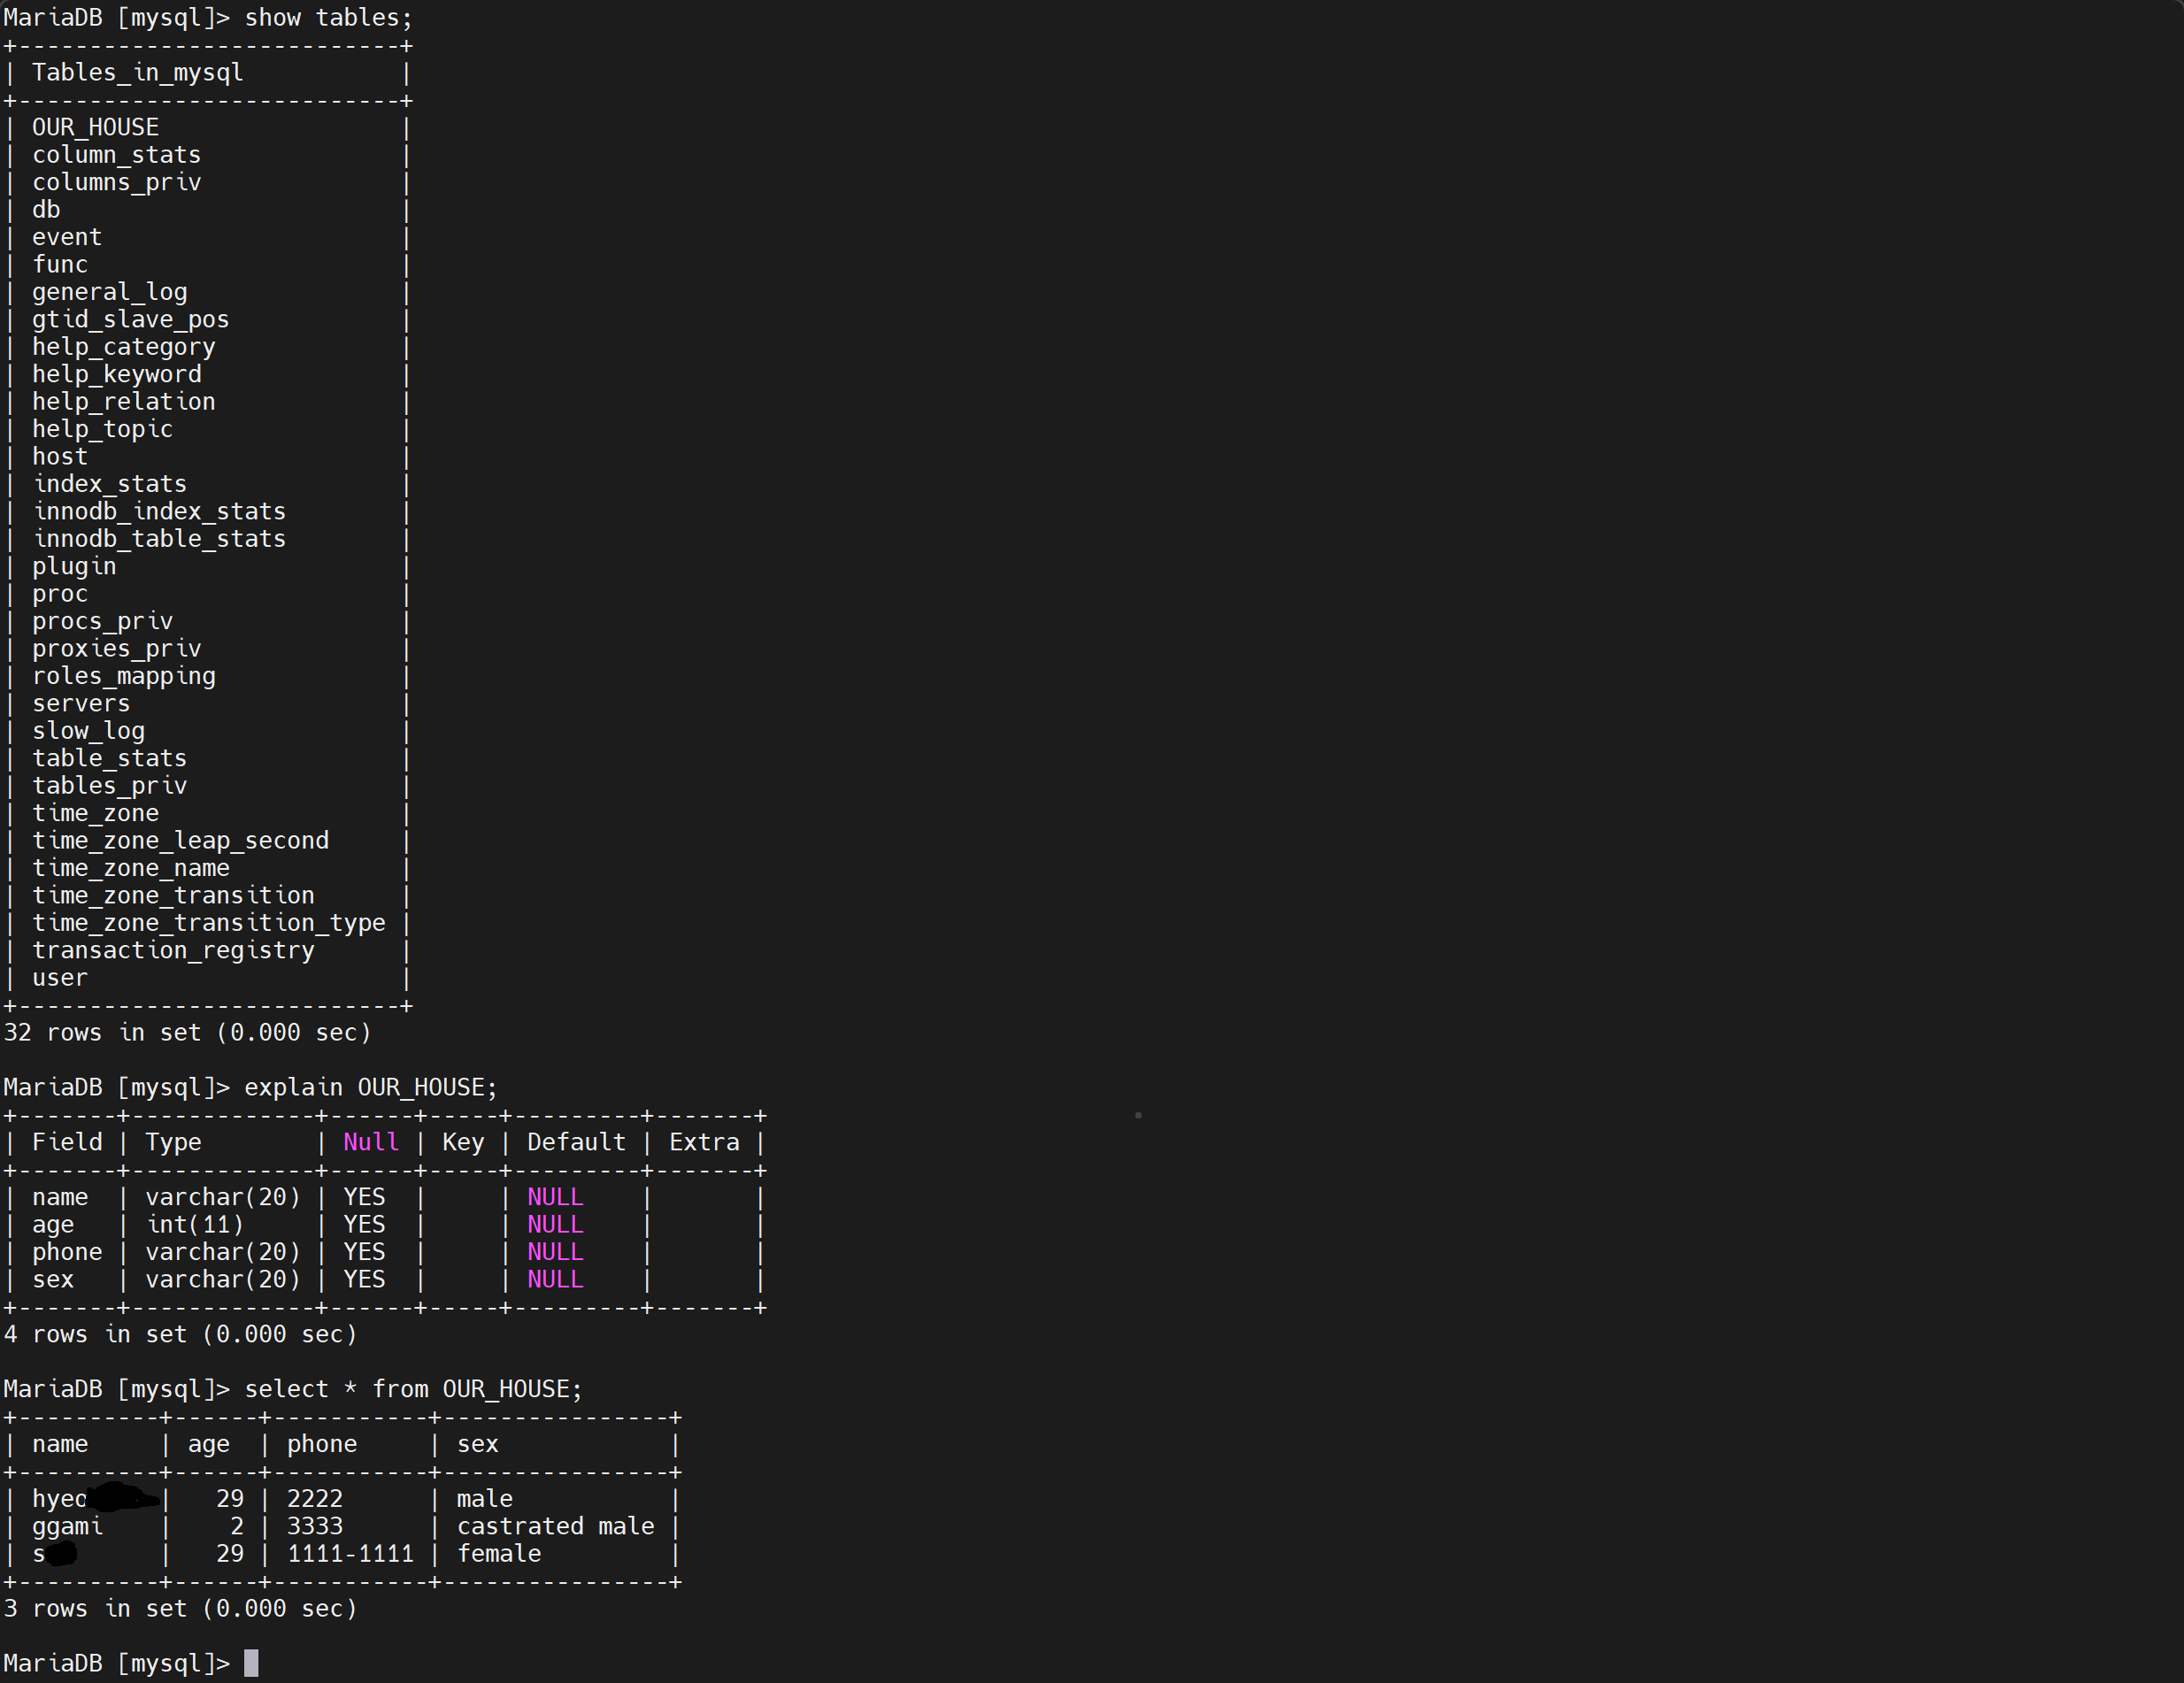The image size is (2184, 1683).
Task: Select the 'phone' field name in explain output
Action: click(x=67, y=1253)
